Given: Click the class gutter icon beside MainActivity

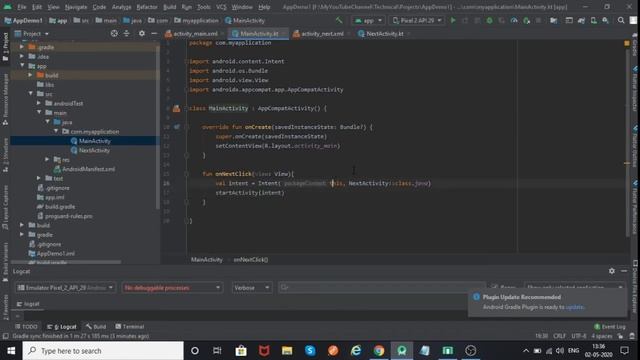Looking at the screenshot, I should 176,109.
